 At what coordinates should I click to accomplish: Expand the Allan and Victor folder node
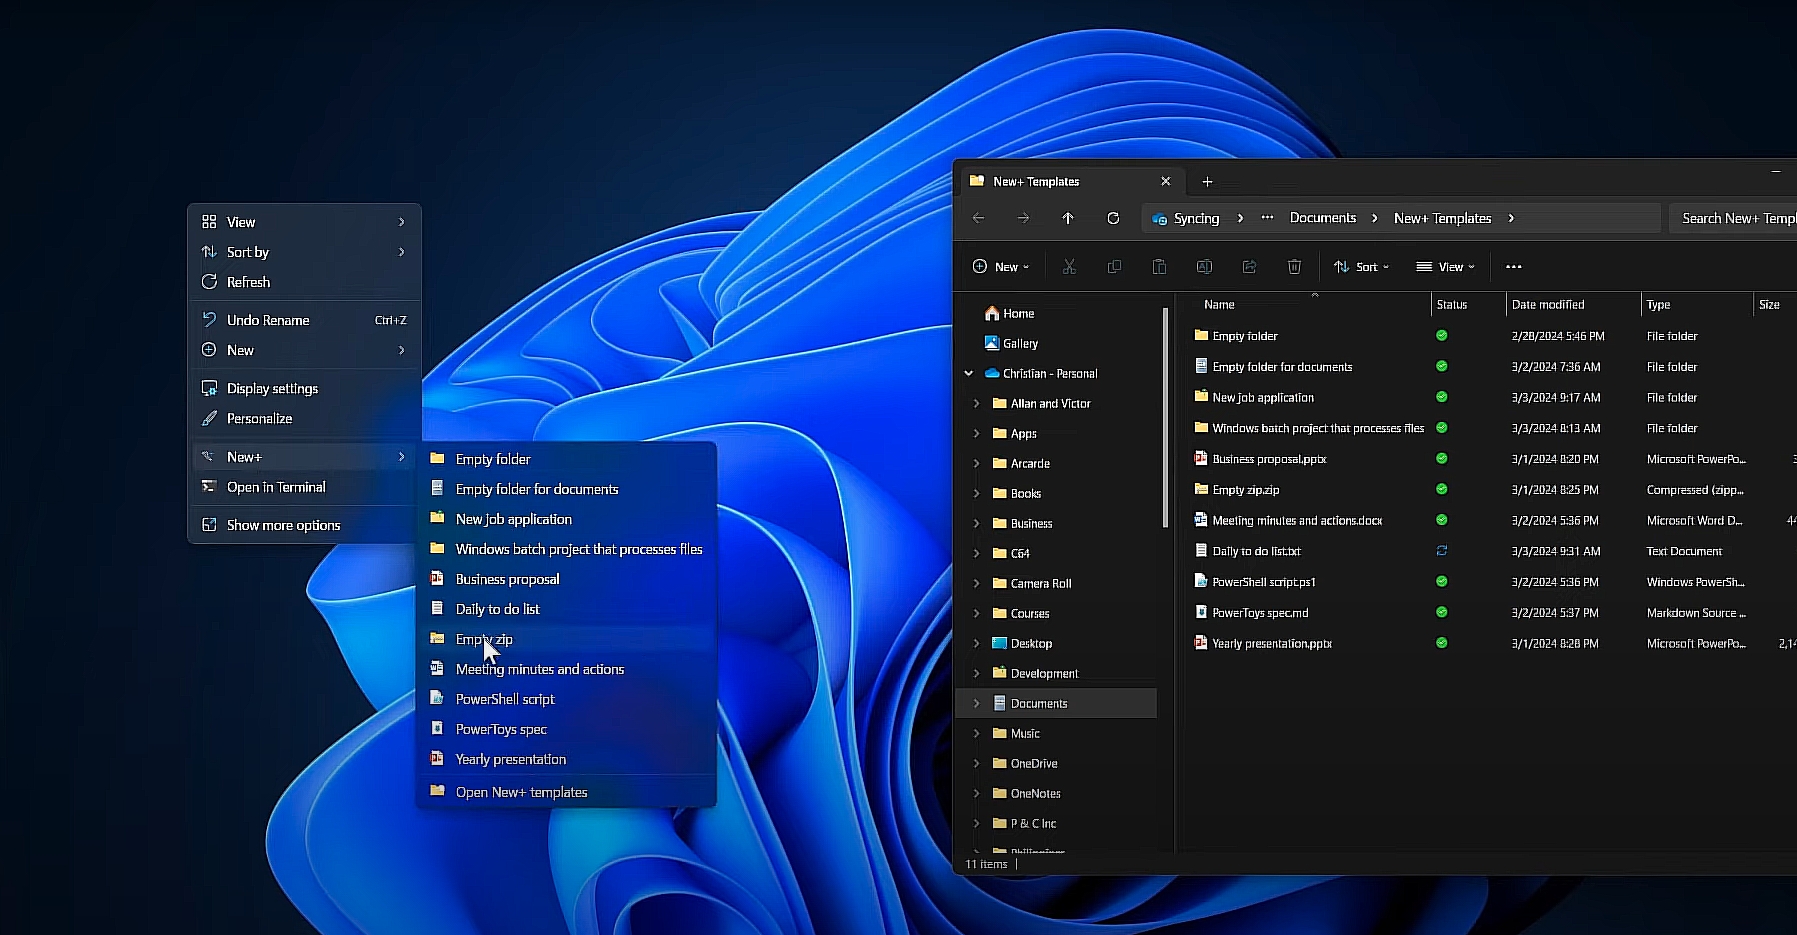click(x=977, y=403)
